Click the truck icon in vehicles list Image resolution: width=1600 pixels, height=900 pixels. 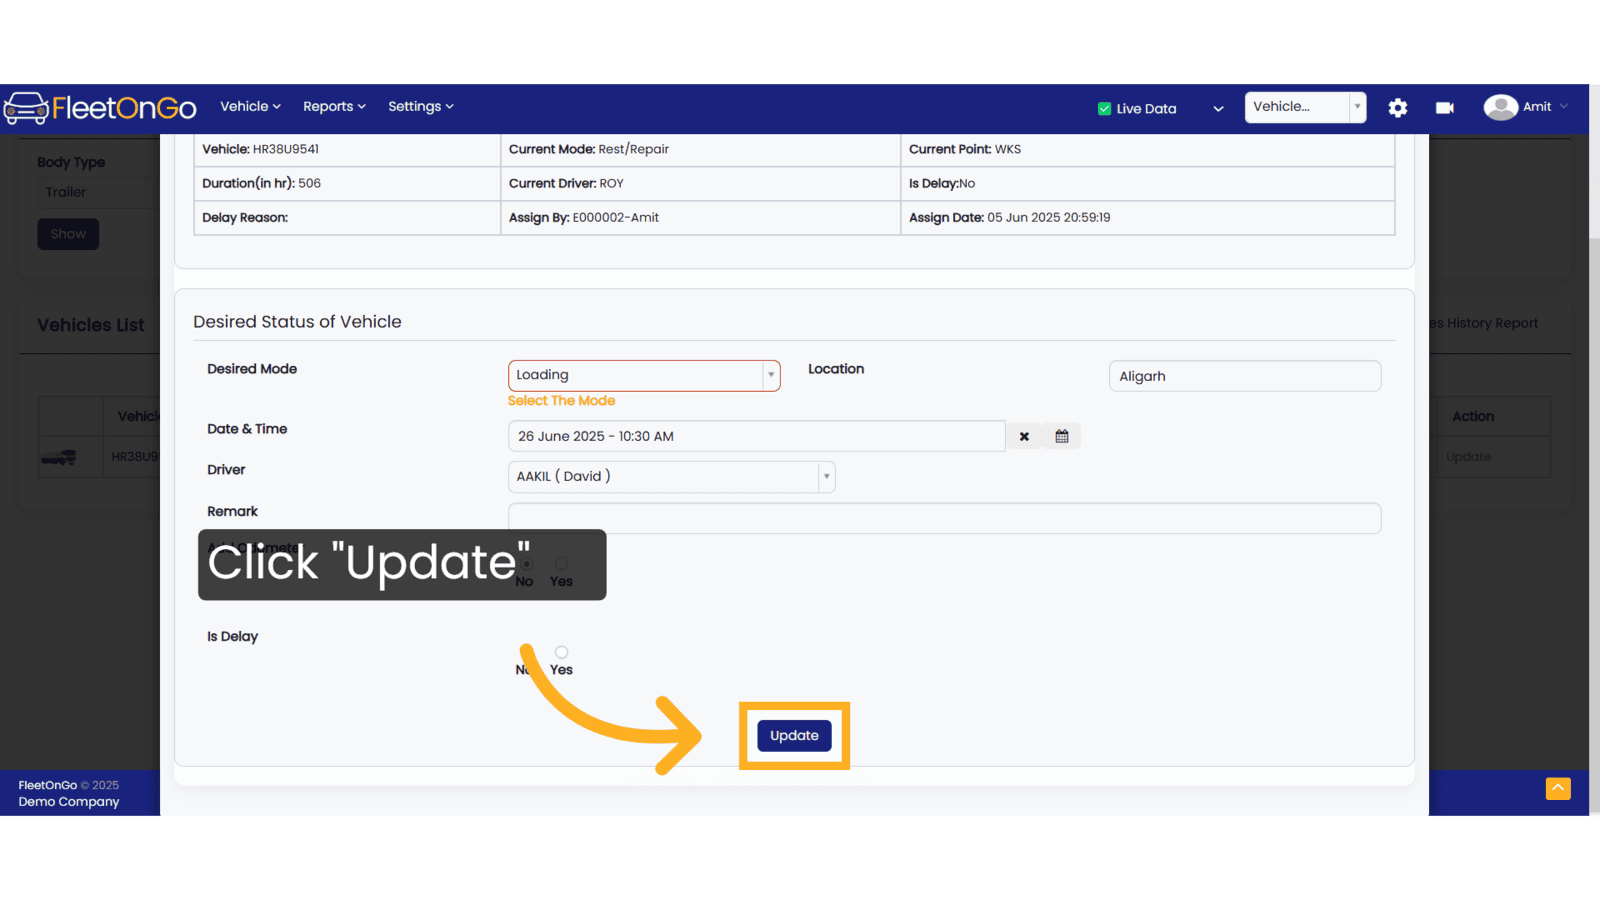tap(59, 457)
